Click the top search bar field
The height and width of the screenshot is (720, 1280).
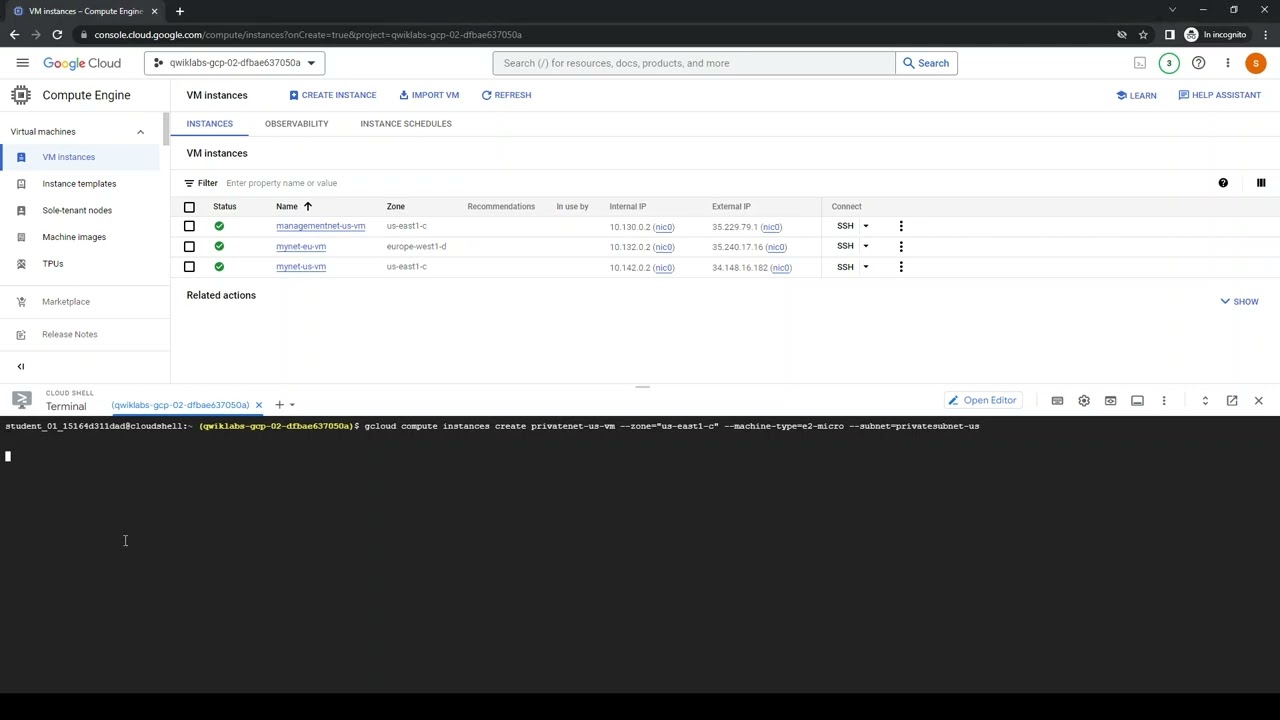(694, 63)
